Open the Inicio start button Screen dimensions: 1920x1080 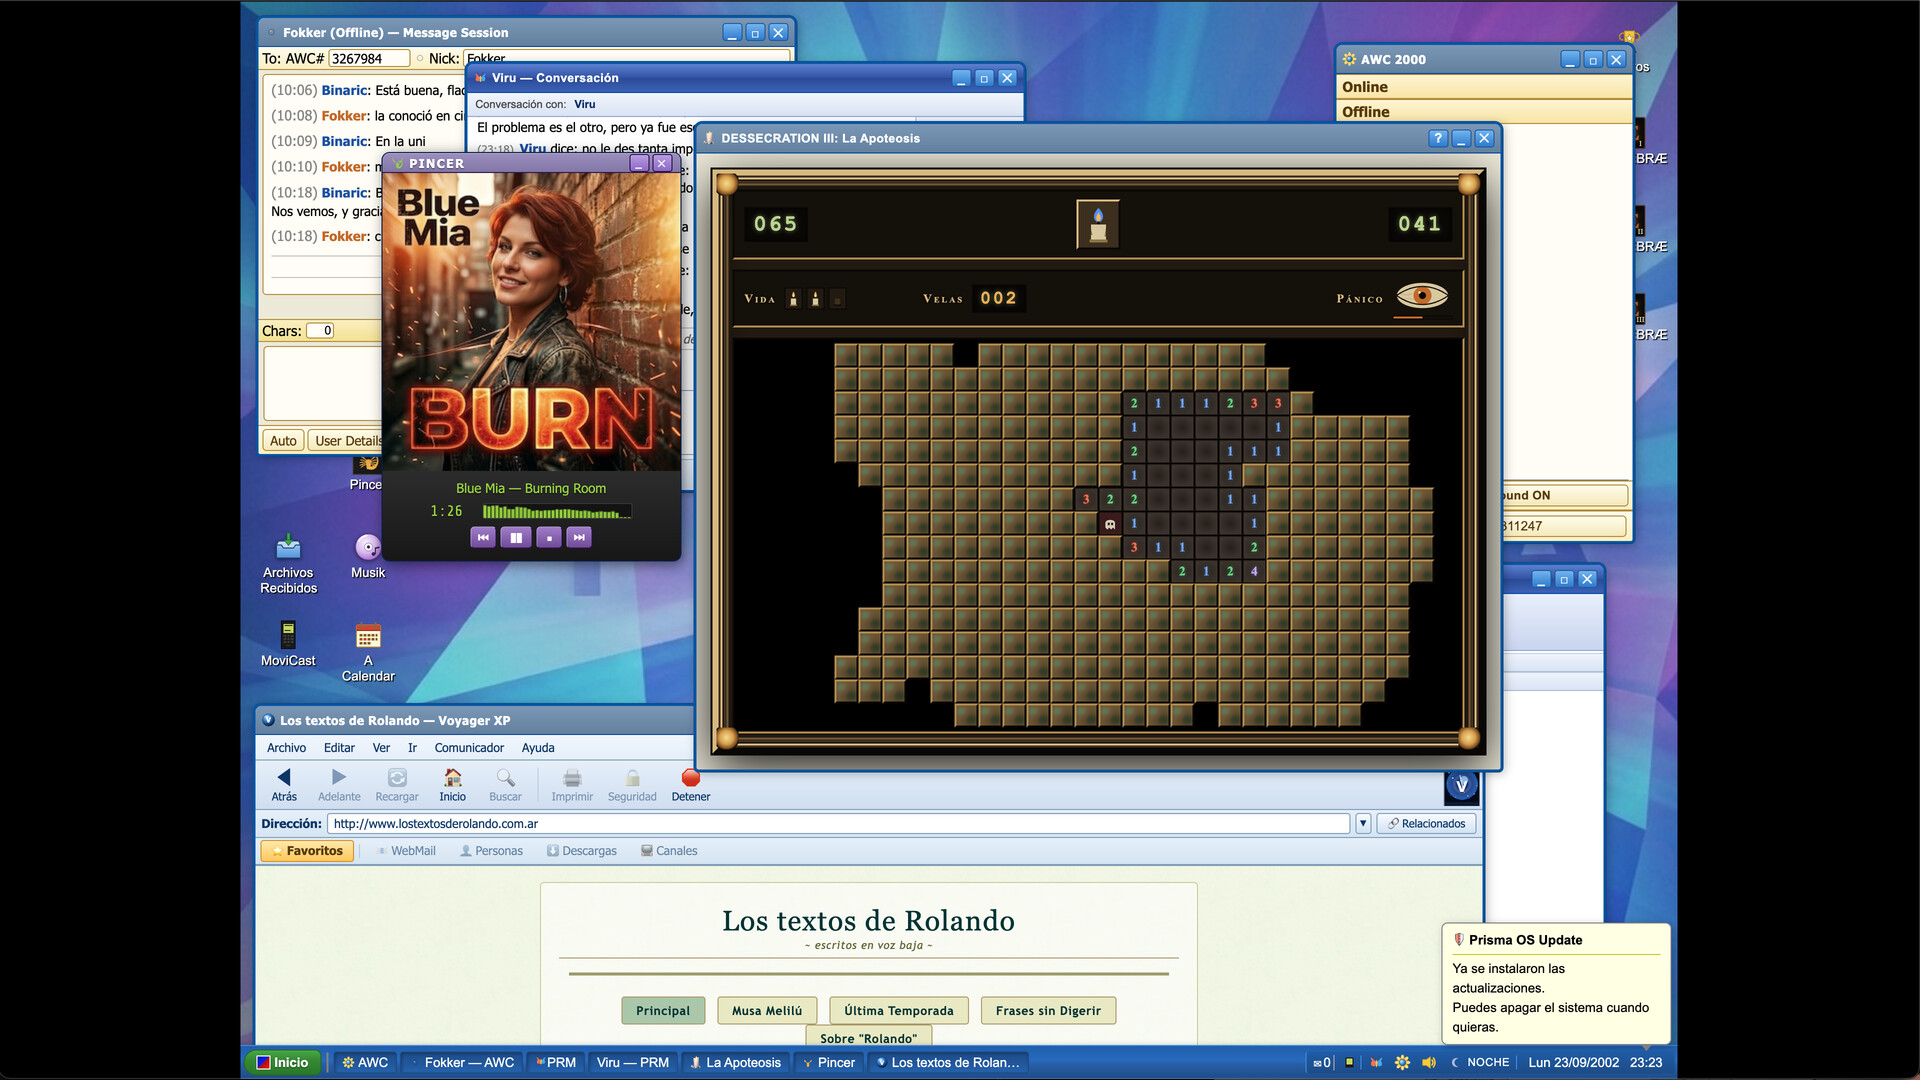coord(283,1063)
